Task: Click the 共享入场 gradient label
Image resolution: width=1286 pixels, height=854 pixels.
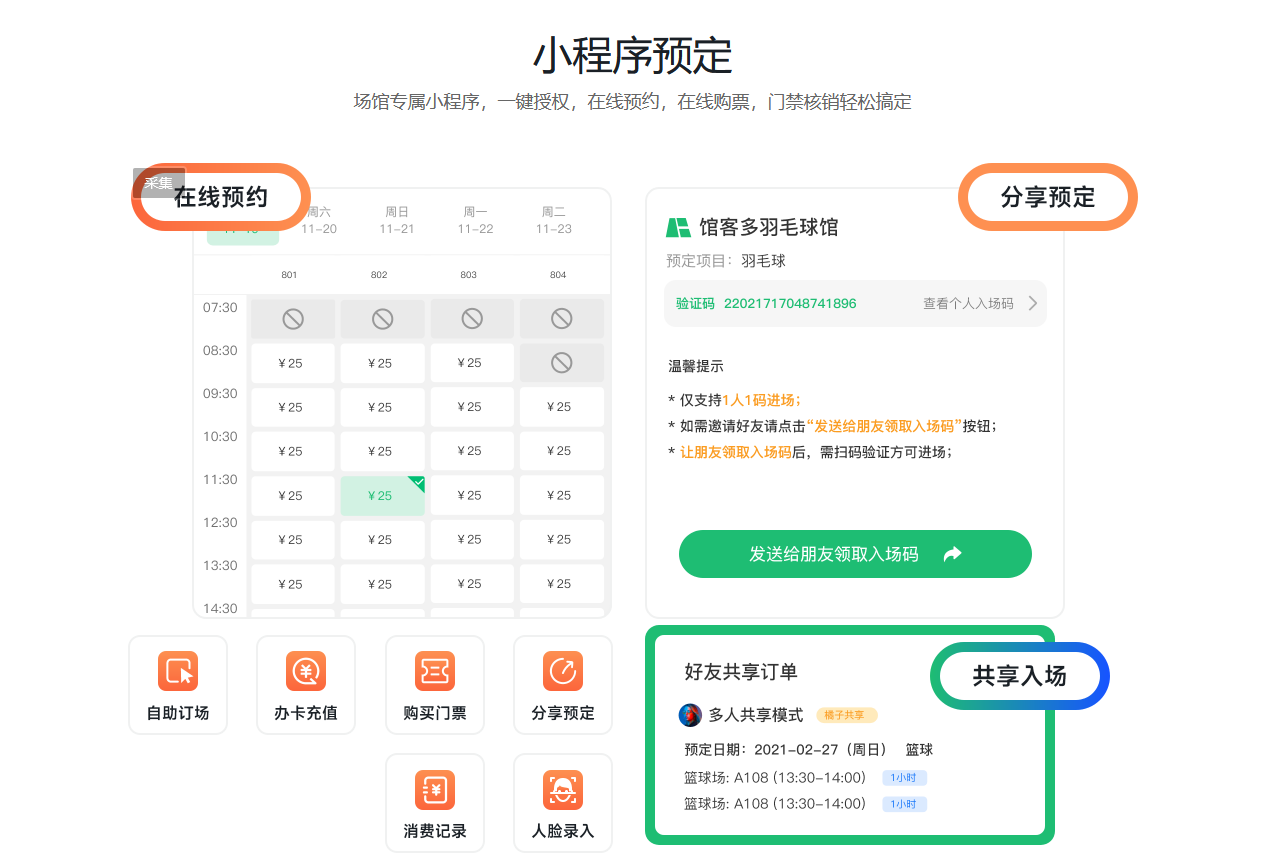Action: tap(1019, 676)
